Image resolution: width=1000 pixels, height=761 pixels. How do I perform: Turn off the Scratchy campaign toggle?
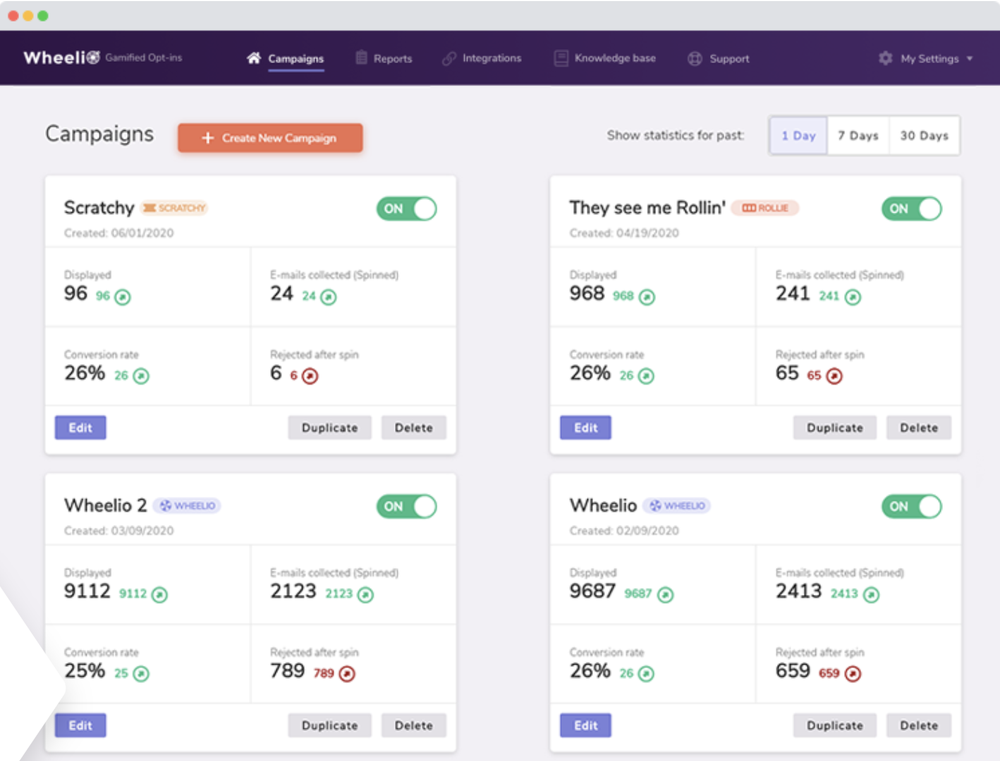(x=407, y=208)
